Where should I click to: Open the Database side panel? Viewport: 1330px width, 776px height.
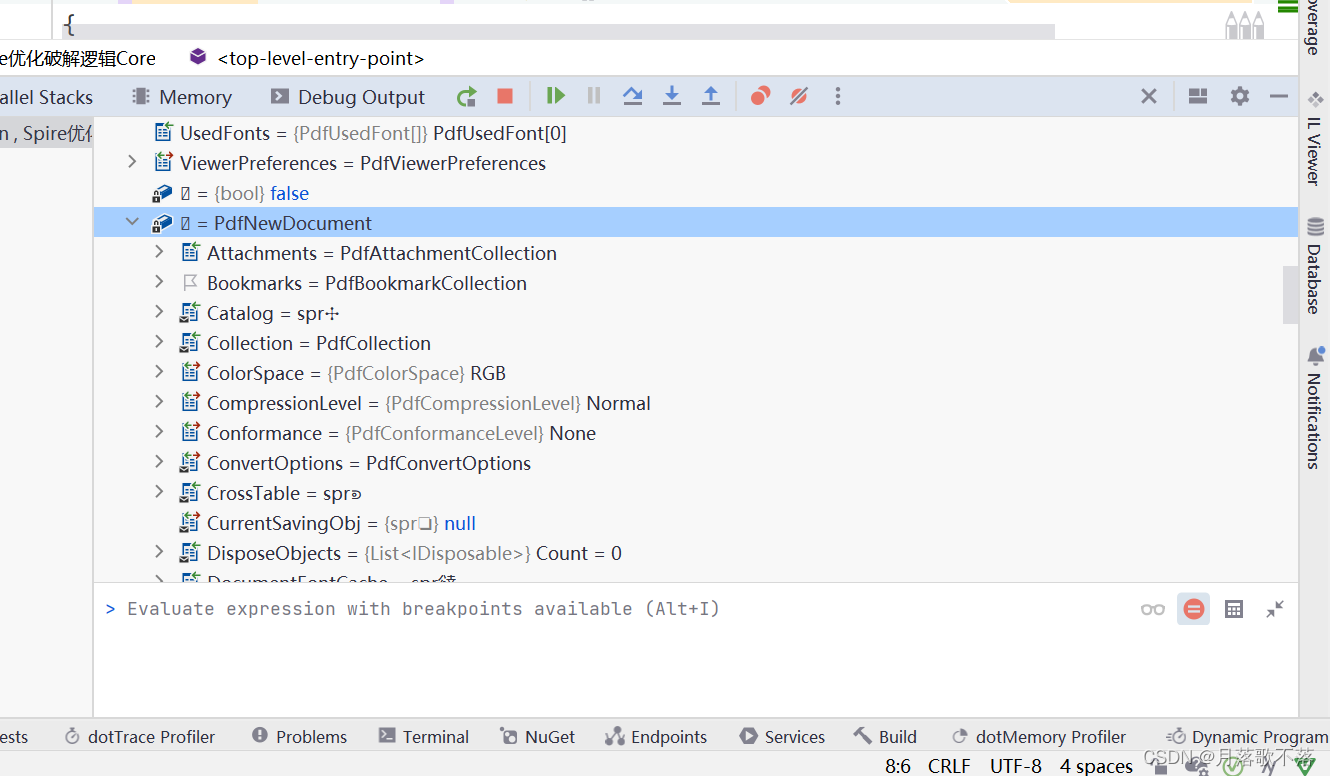click(1314, 265)
